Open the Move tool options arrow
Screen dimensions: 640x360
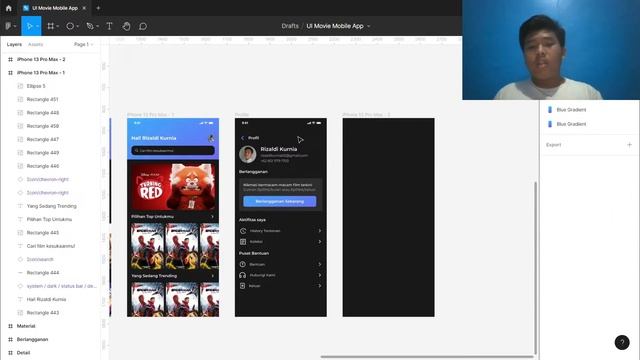37,26
